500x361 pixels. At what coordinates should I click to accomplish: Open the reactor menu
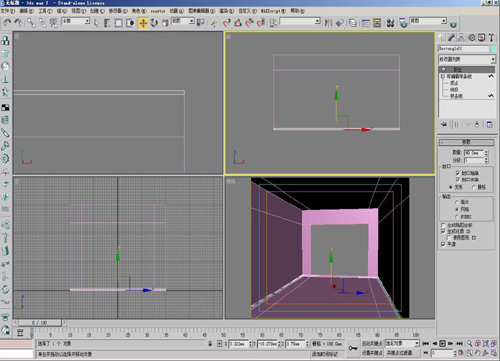click(158, 11)
